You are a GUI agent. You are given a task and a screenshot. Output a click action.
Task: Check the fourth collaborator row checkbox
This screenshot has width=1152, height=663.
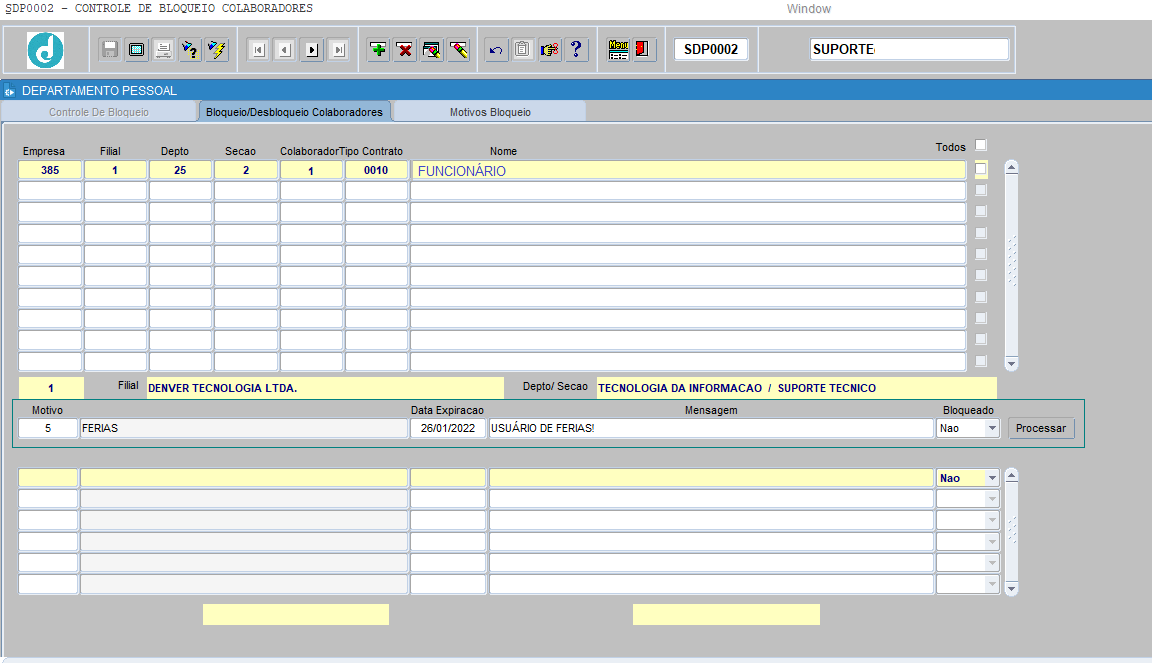coord(981,233)
